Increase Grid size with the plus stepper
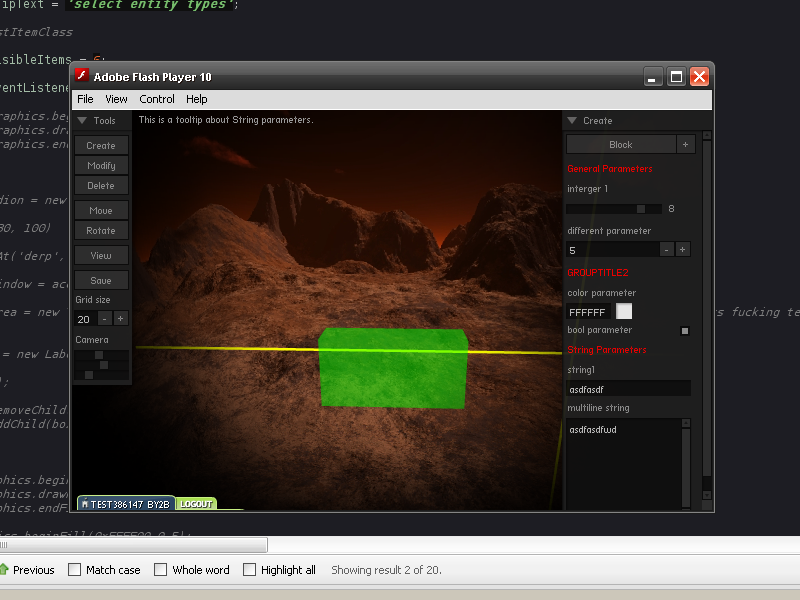The image size is (800, 600). tap(120, 318)
